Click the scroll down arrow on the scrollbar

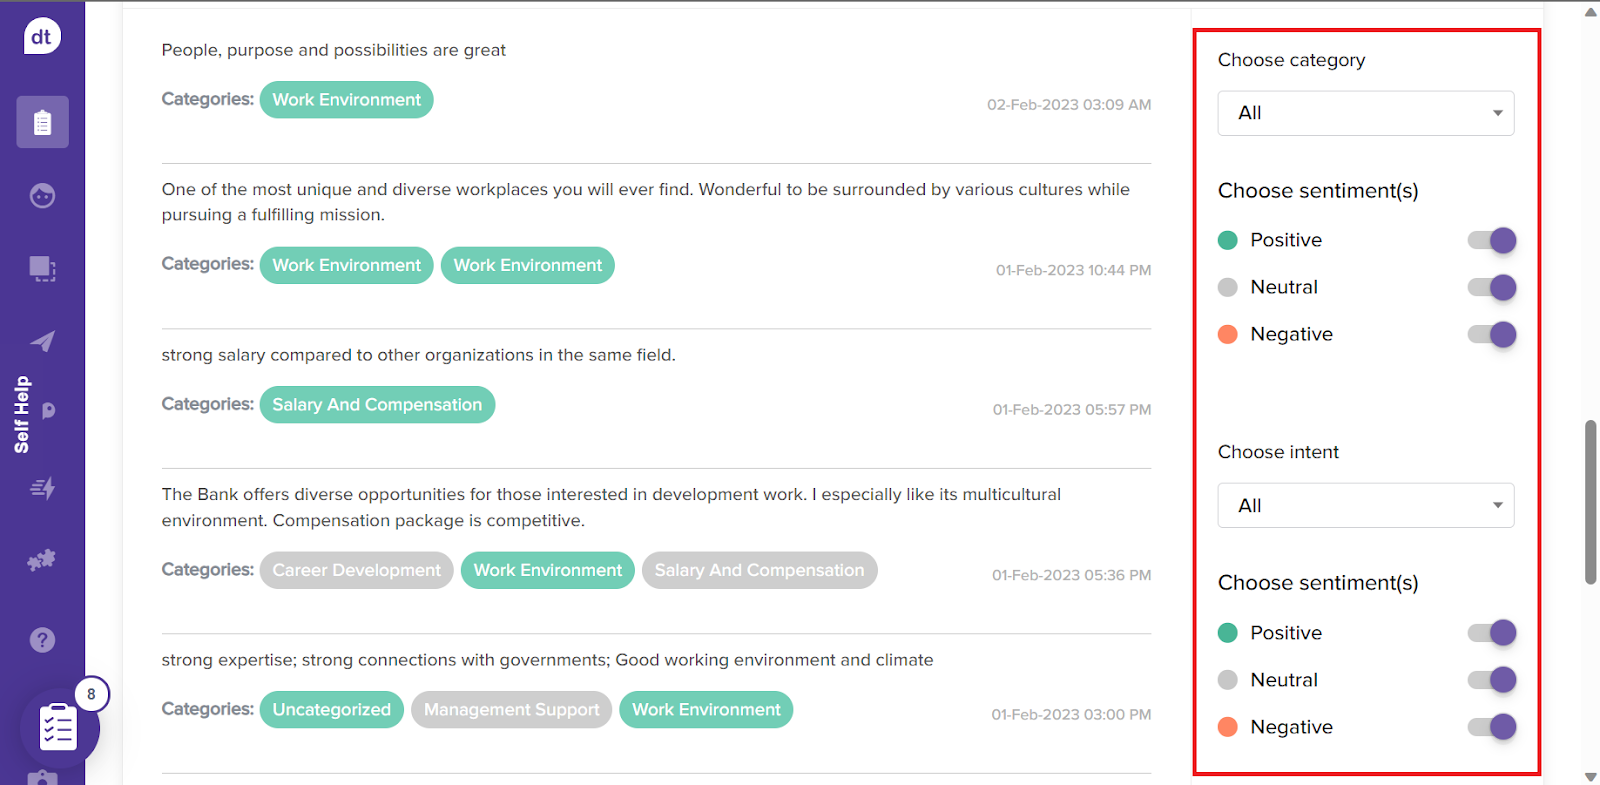tap(1590, 776)
